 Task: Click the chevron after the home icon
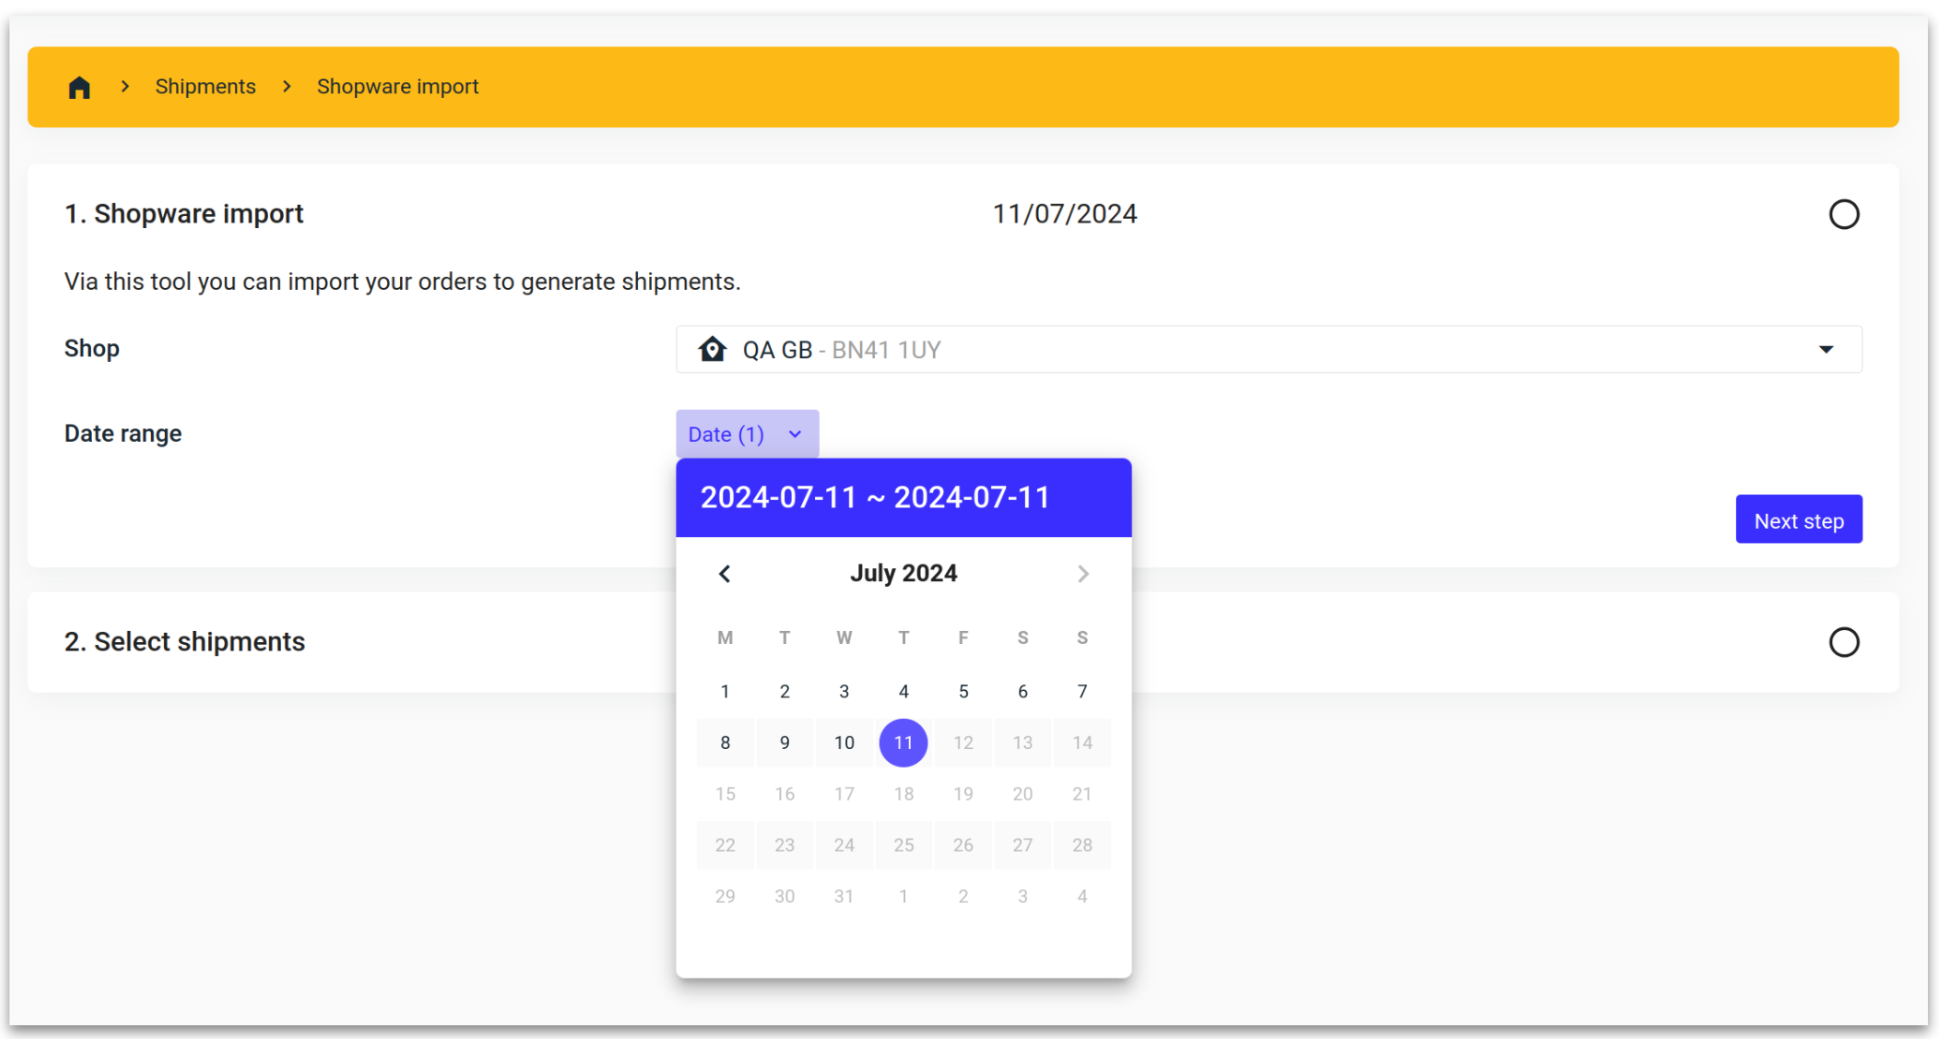[x=124, y=86]
